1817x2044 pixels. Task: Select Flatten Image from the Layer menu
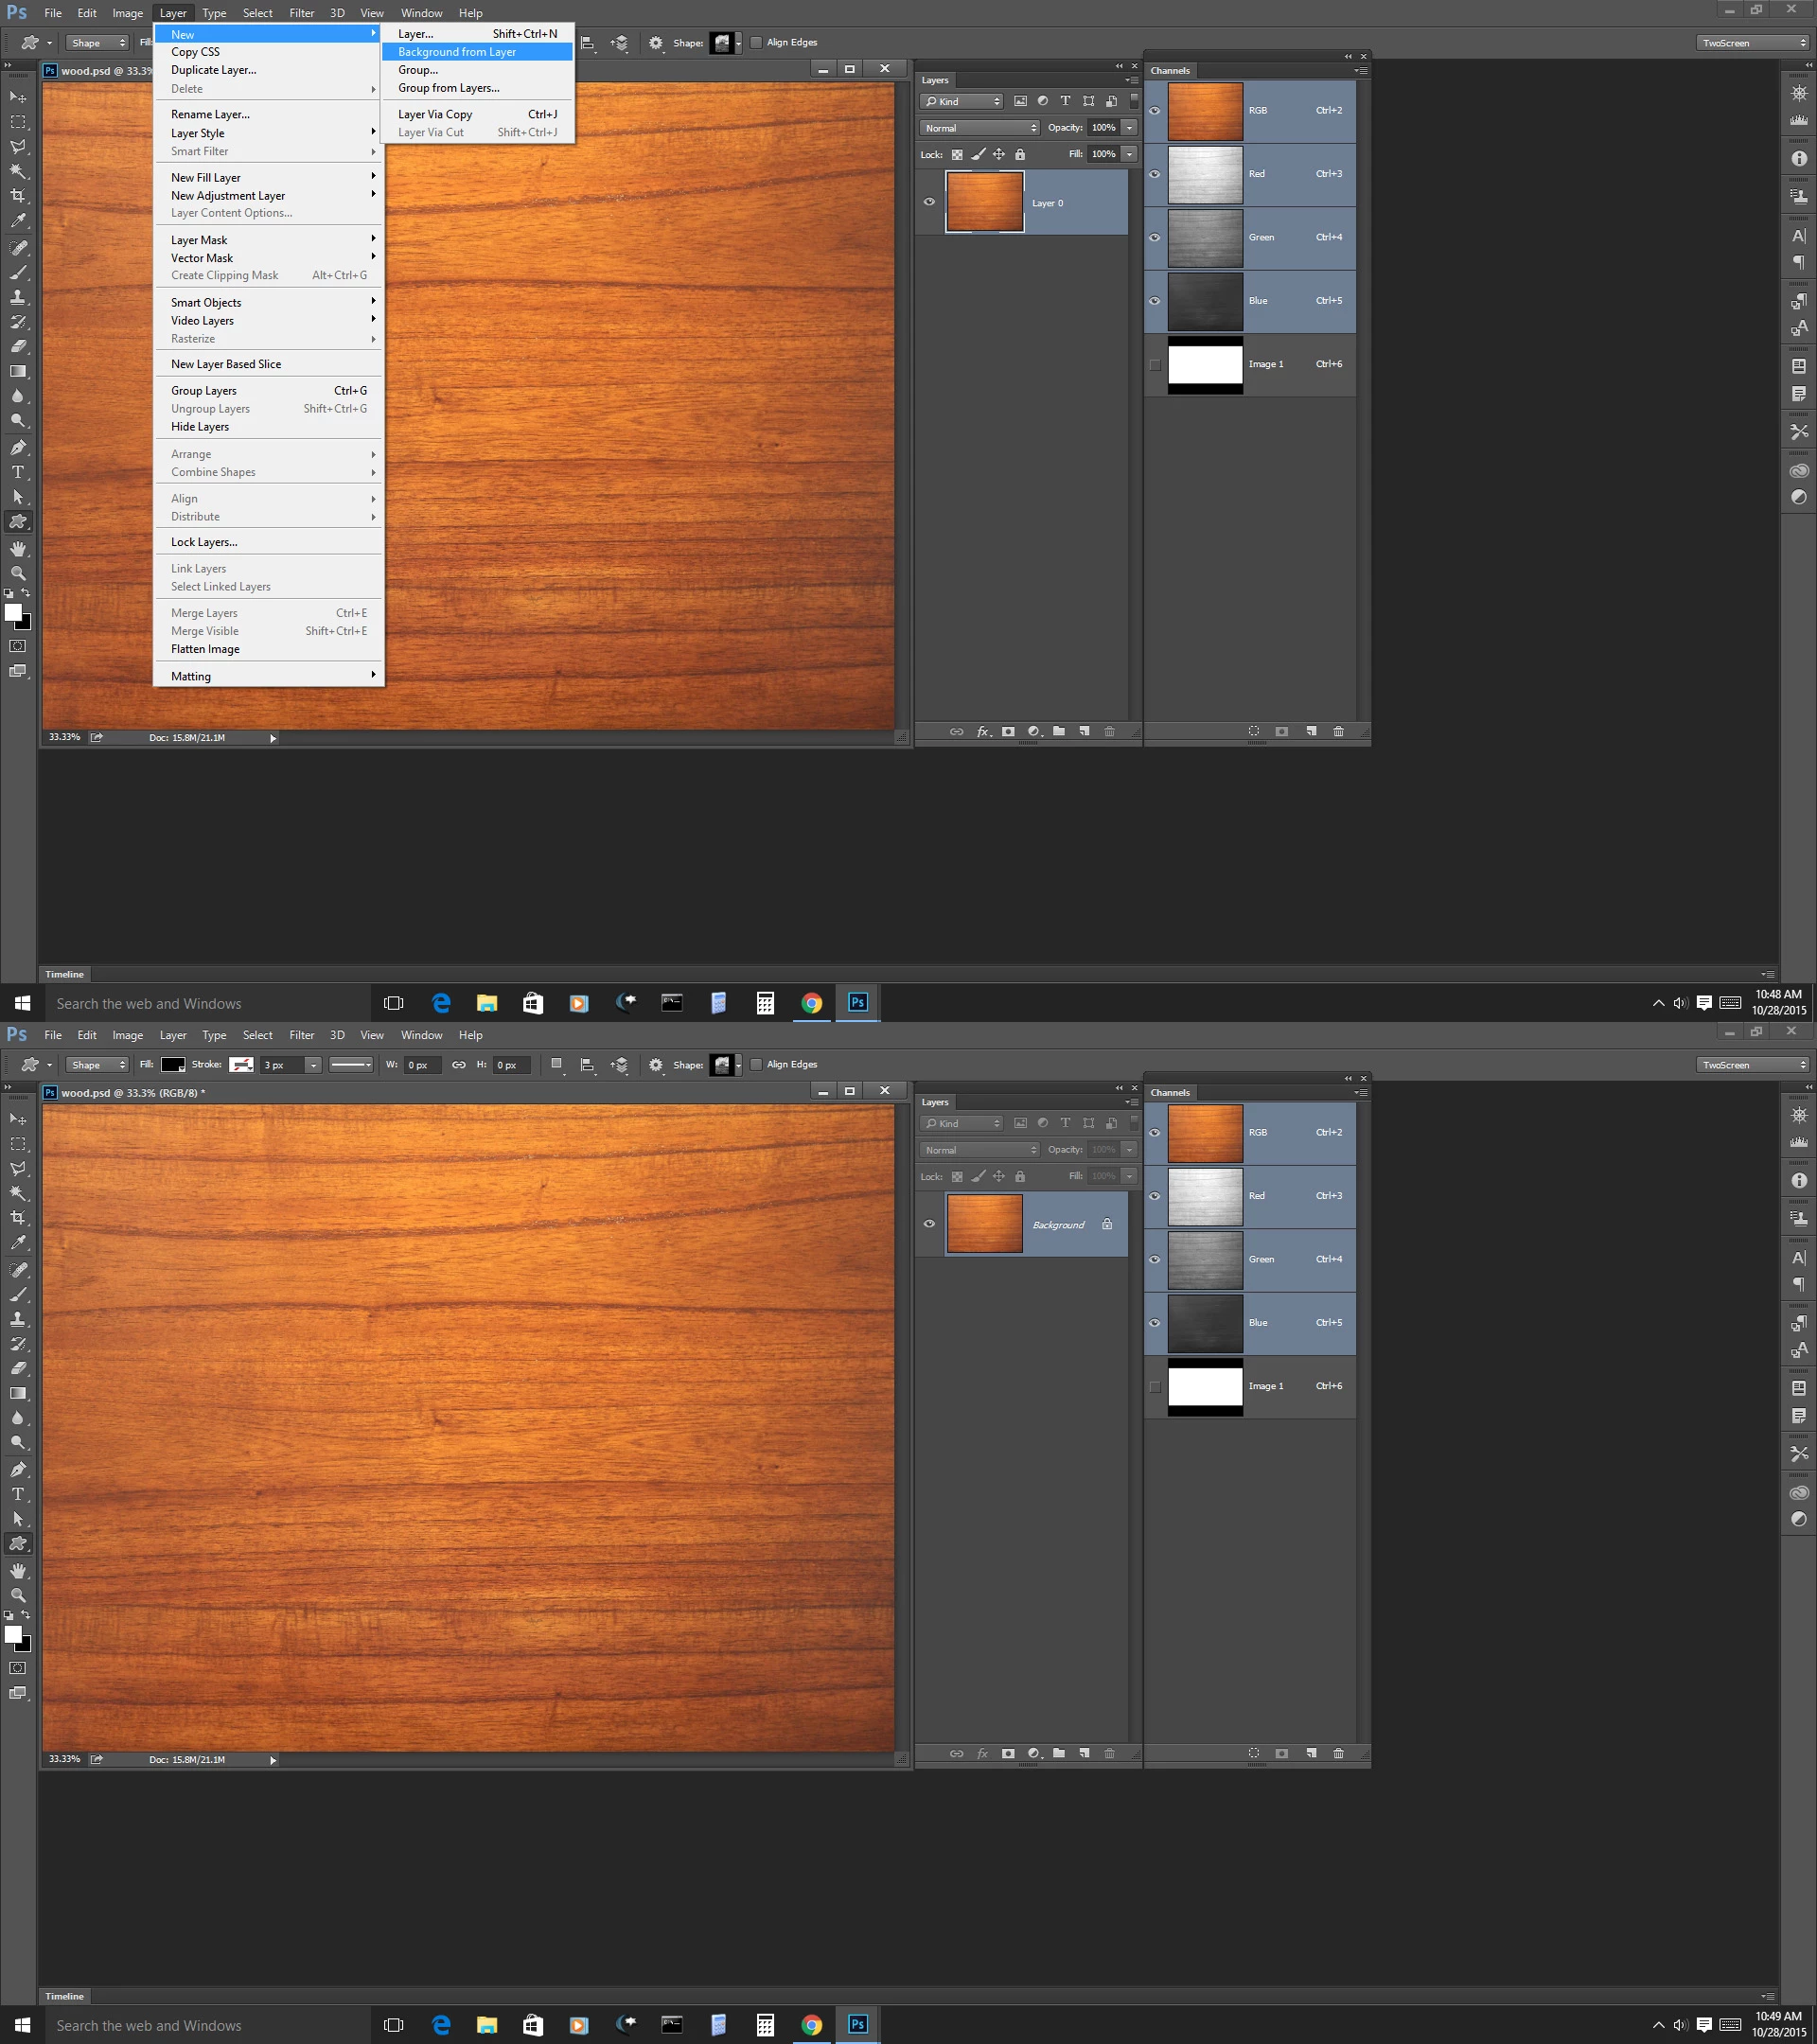tap(205, 649)
